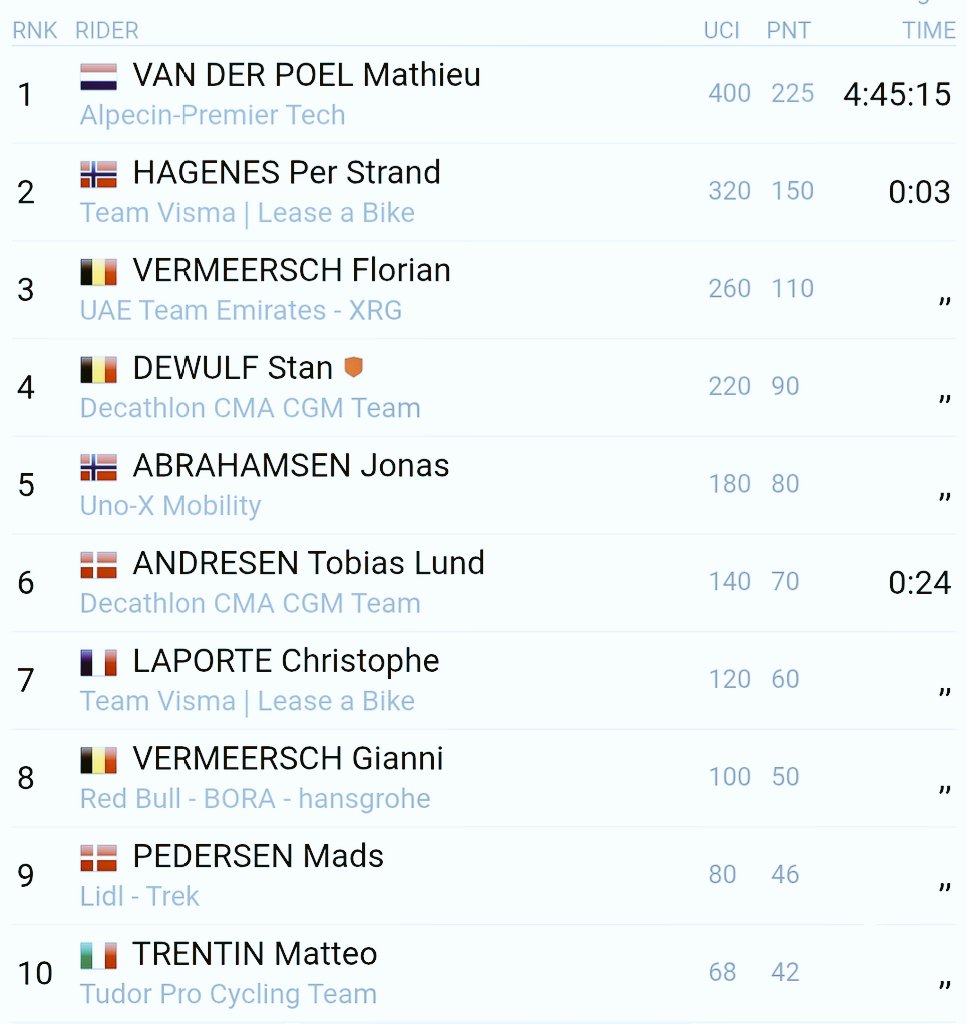This screenshot has height=1024, width=967.
Task: Open Tudor Pro Cycling Team page
Action: pos(228,994)
